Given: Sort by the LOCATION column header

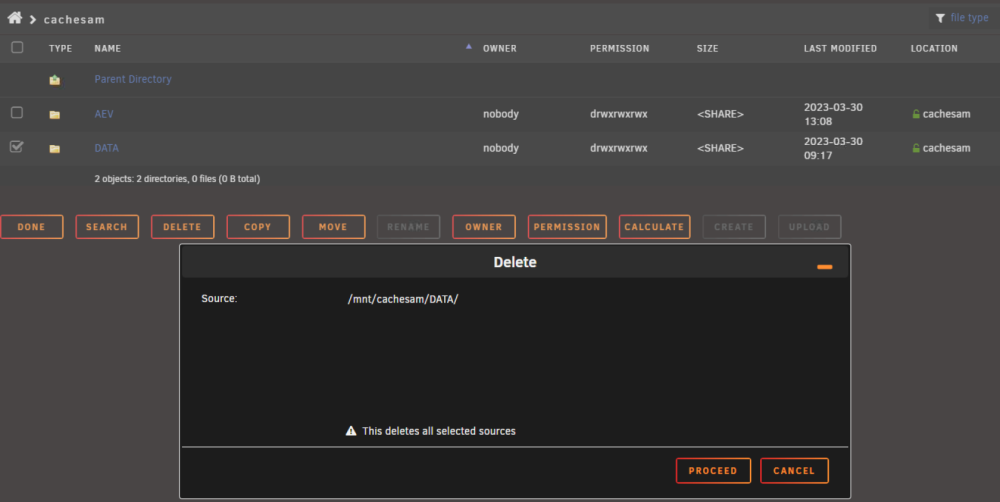Looking at the screenshot, I should [934, 48].
